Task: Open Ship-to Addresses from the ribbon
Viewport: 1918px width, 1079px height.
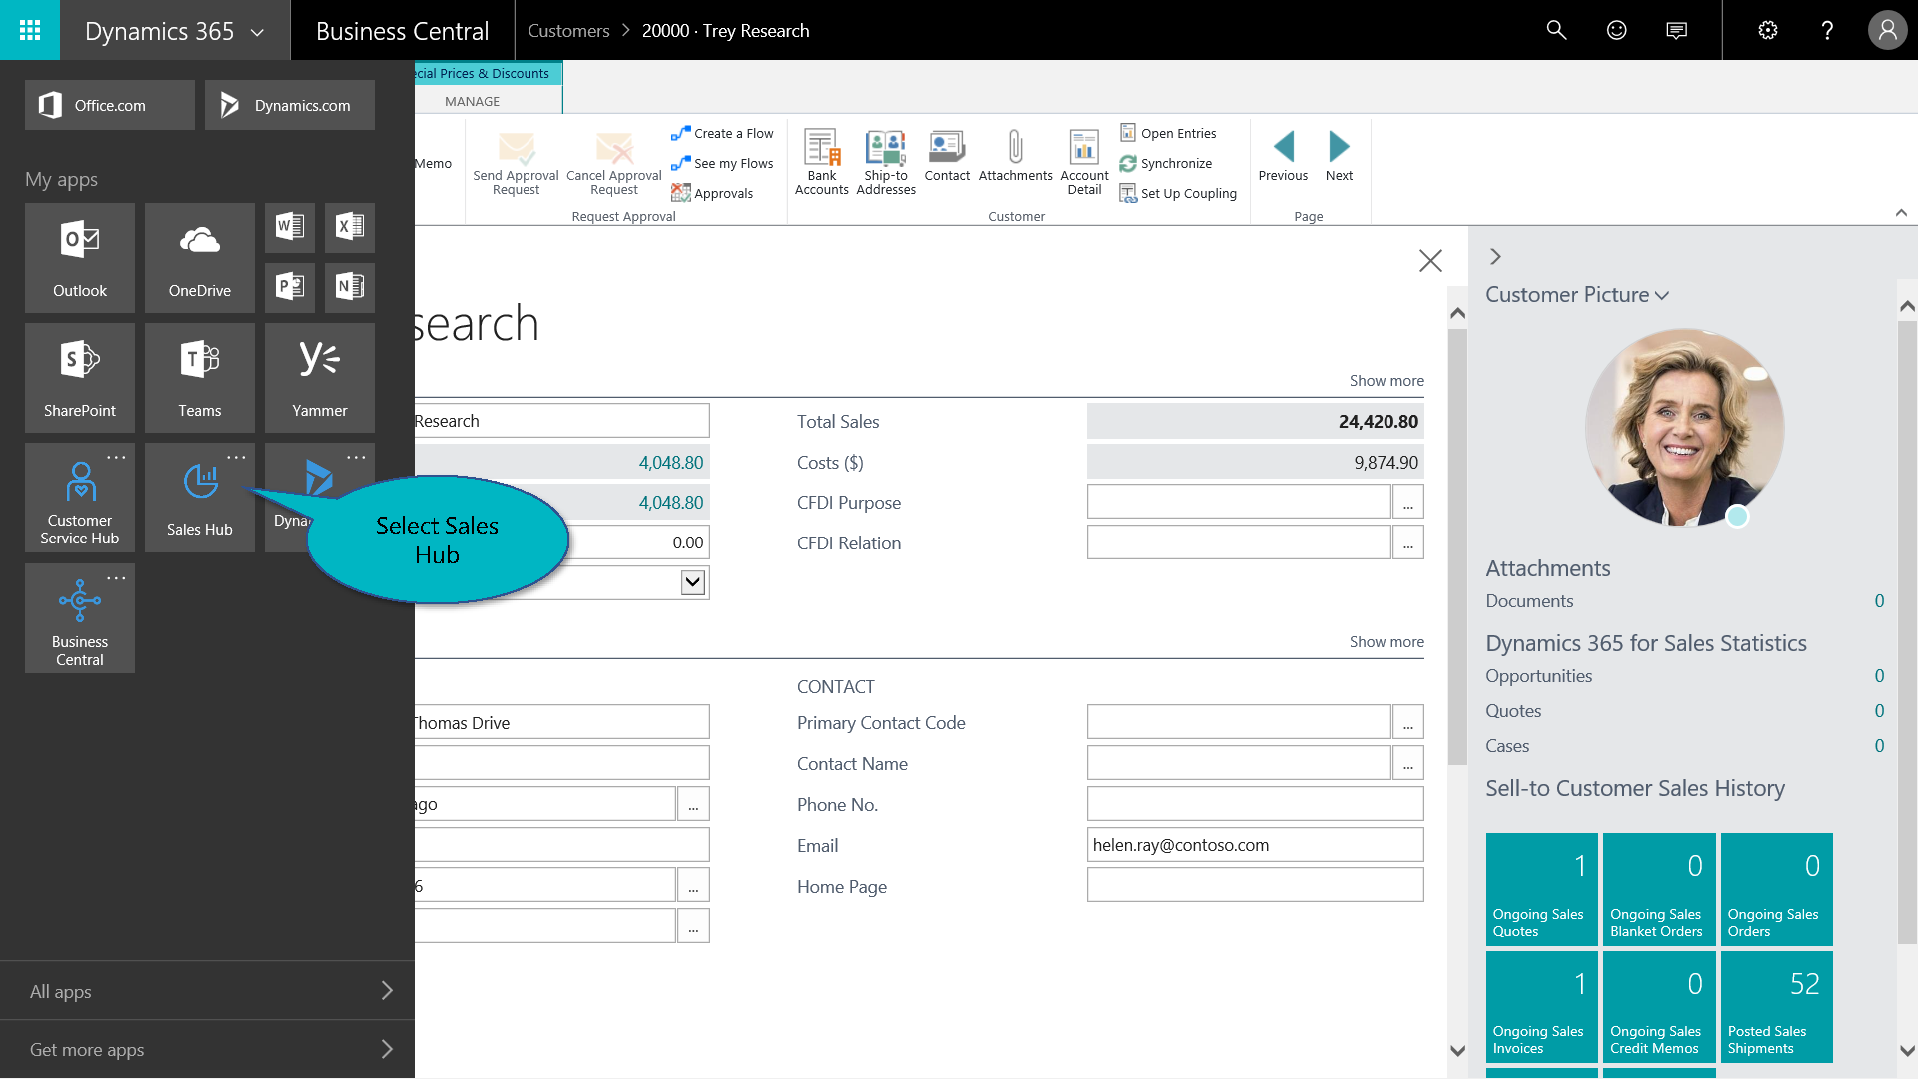Action: [x=885, y=161]
